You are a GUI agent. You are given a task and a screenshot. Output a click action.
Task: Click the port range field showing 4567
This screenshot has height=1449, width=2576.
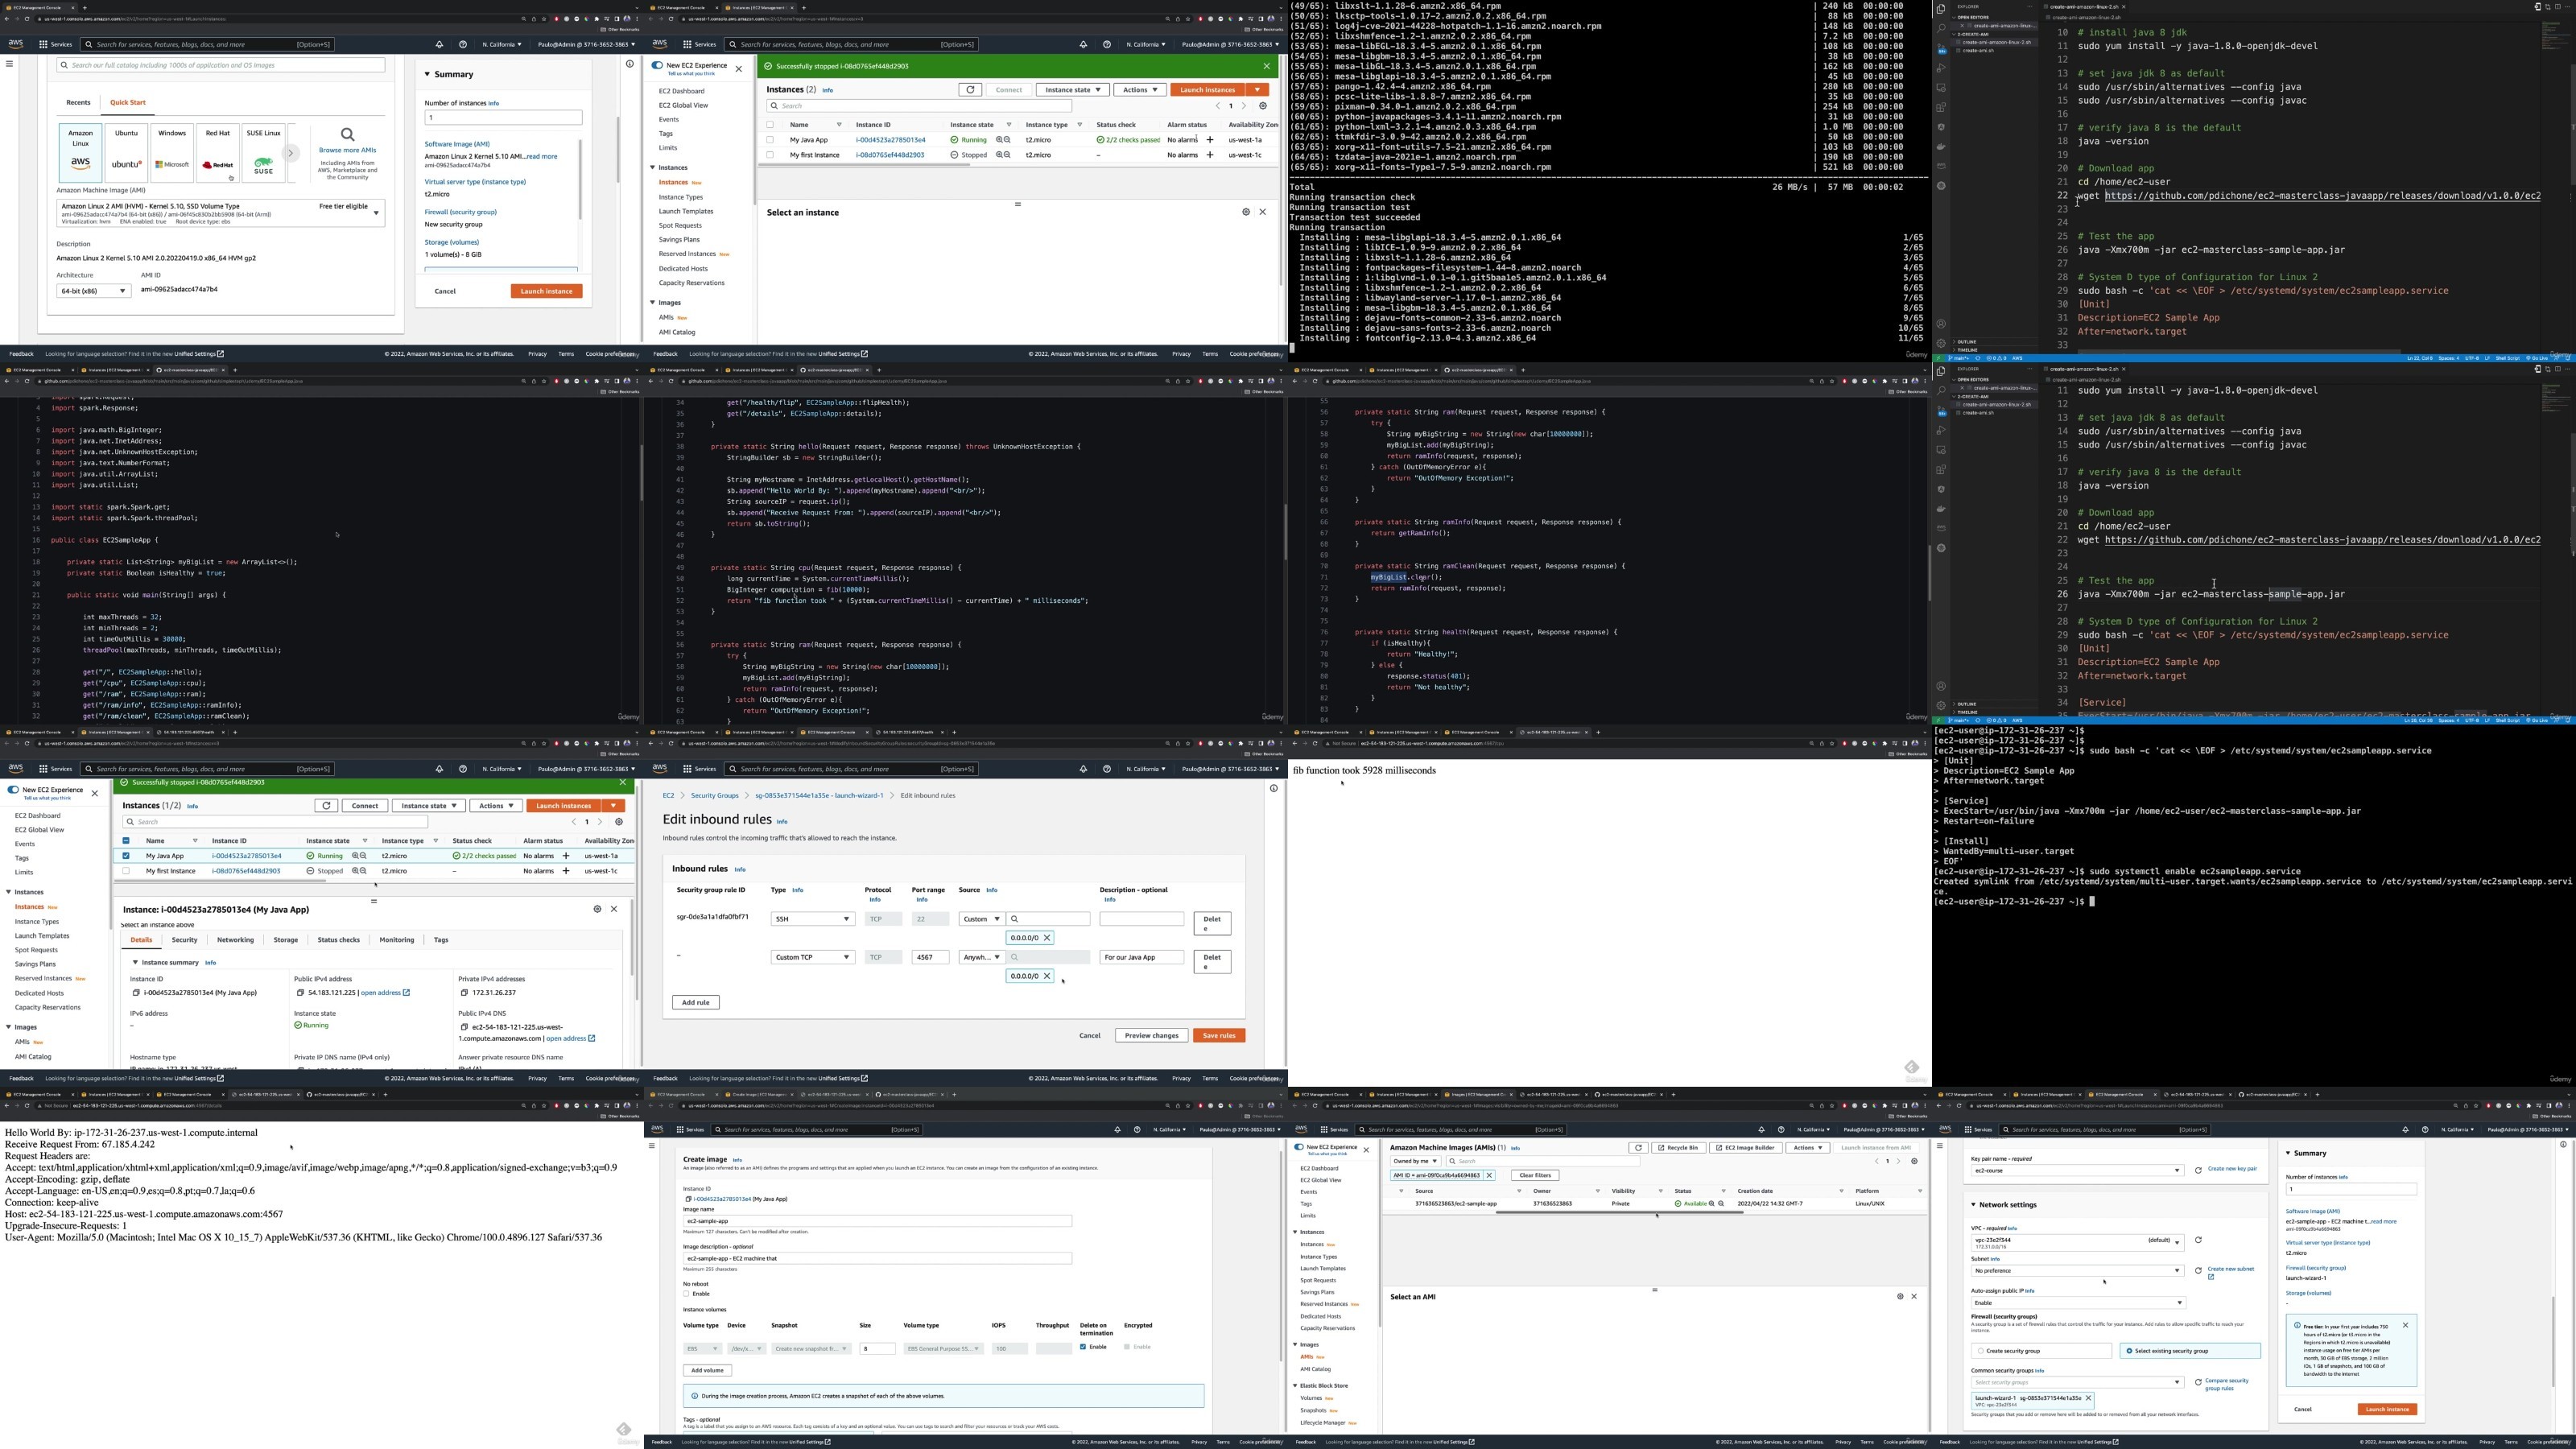930,957
